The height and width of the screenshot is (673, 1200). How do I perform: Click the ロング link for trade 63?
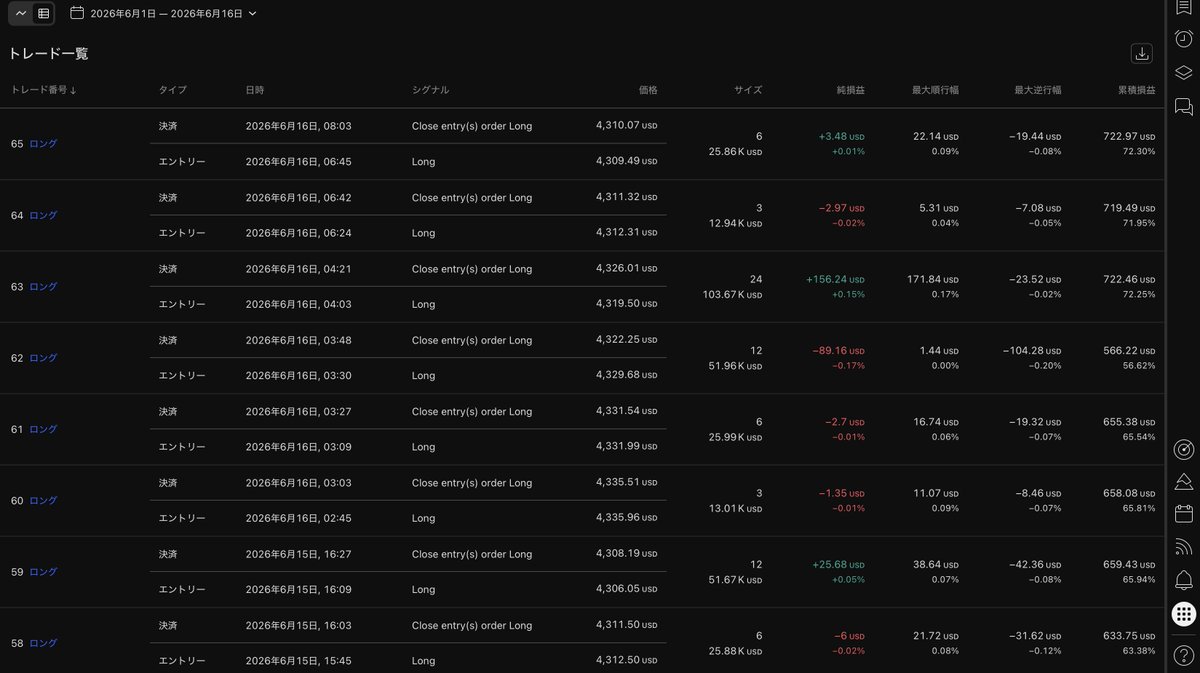pyautogui.click(x=43, y=287)
